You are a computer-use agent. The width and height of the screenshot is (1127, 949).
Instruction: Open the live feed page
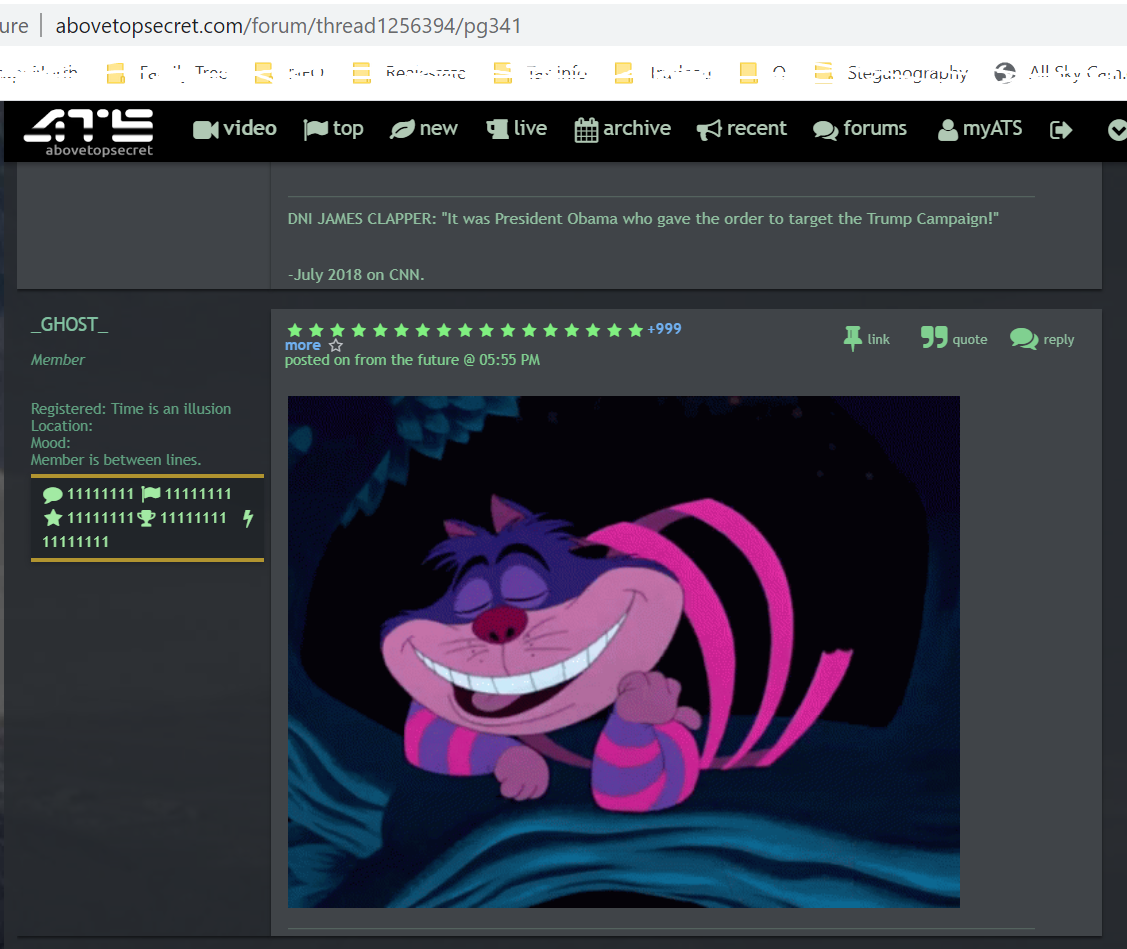(x=516, y=129)
